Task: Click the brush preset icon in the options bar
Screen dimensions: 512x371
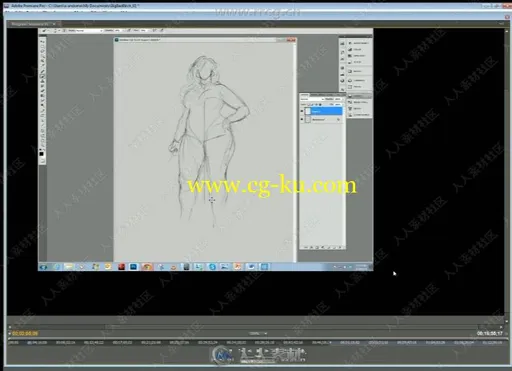Action: pos(55,30)
